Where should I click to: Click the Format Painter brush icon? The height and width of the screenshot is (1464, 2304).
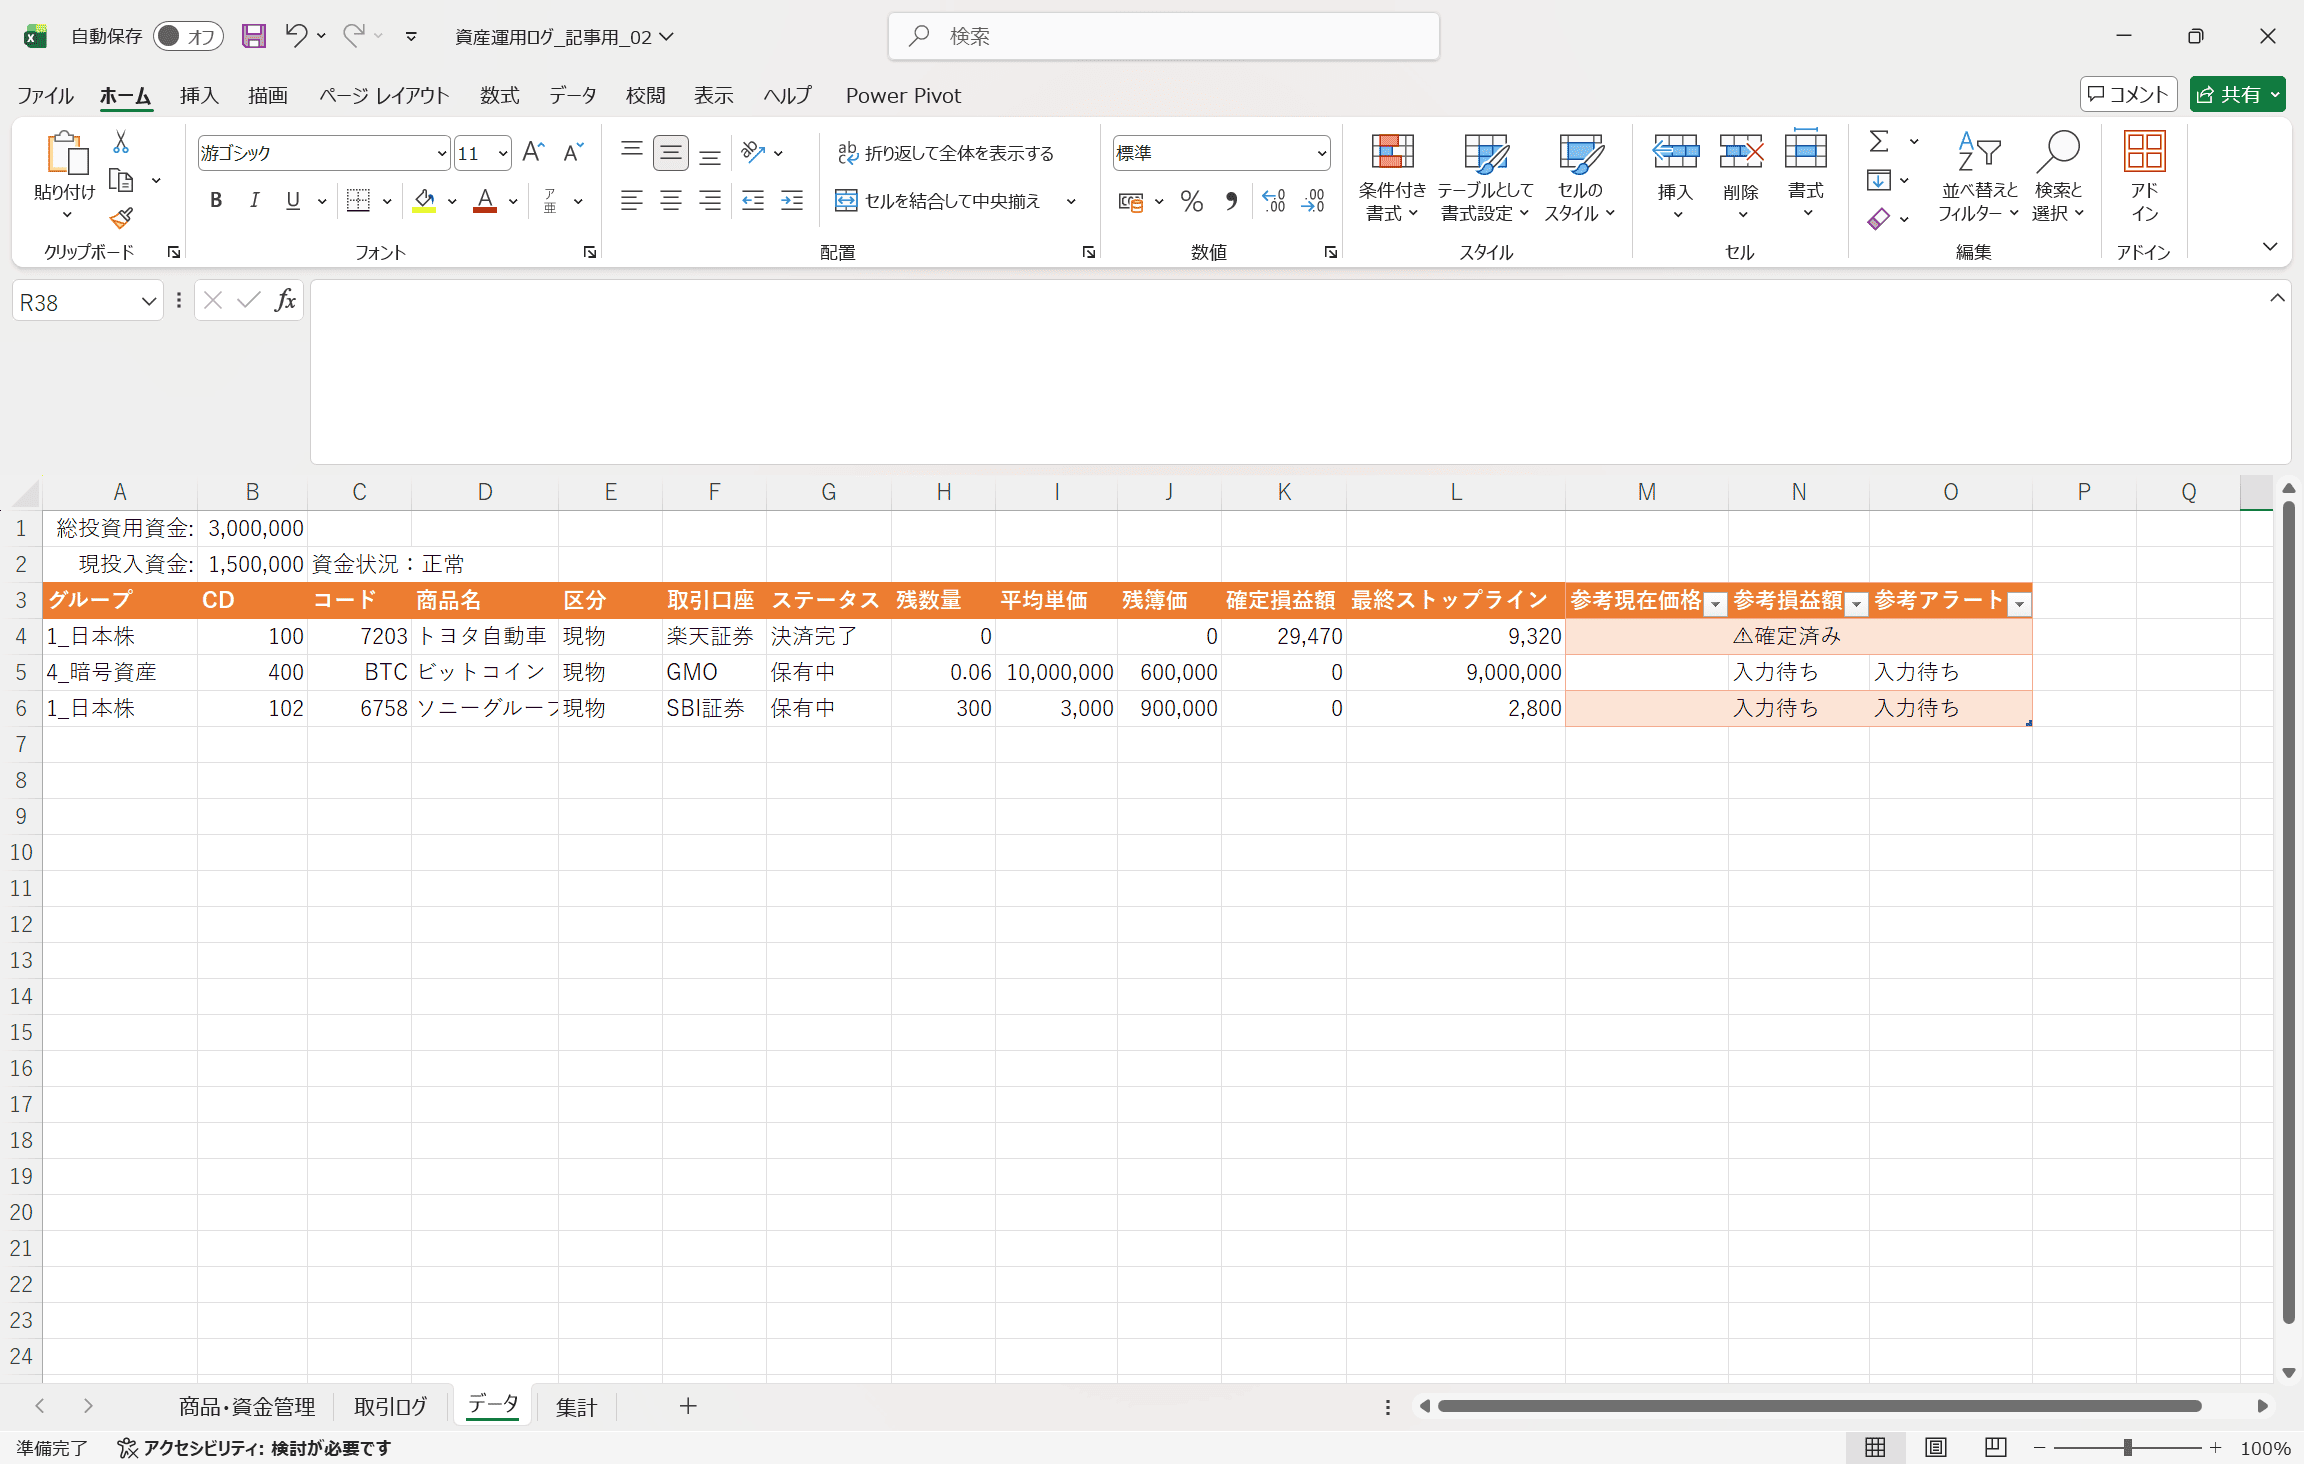121,218
